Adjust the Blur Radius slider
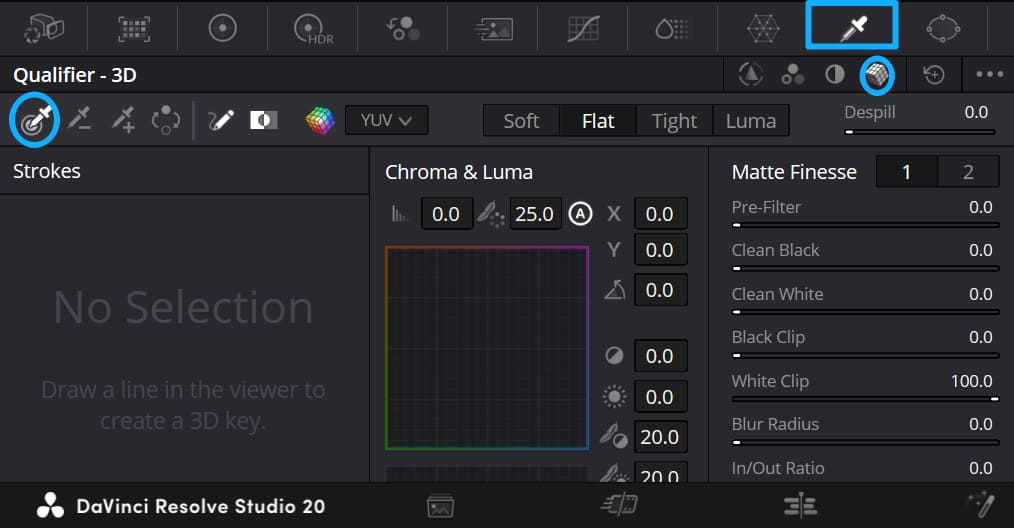This screenshot has width=1014, height=528. pos(865,443)
